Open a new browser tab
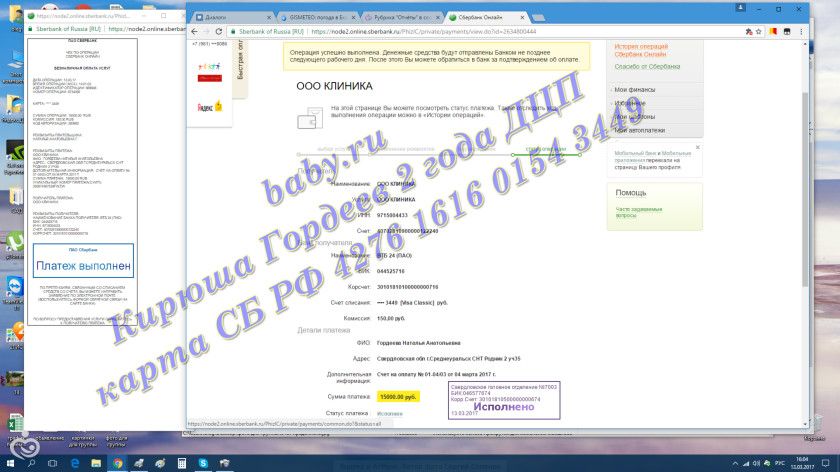 pyautogui.click(x=538, y=18)
